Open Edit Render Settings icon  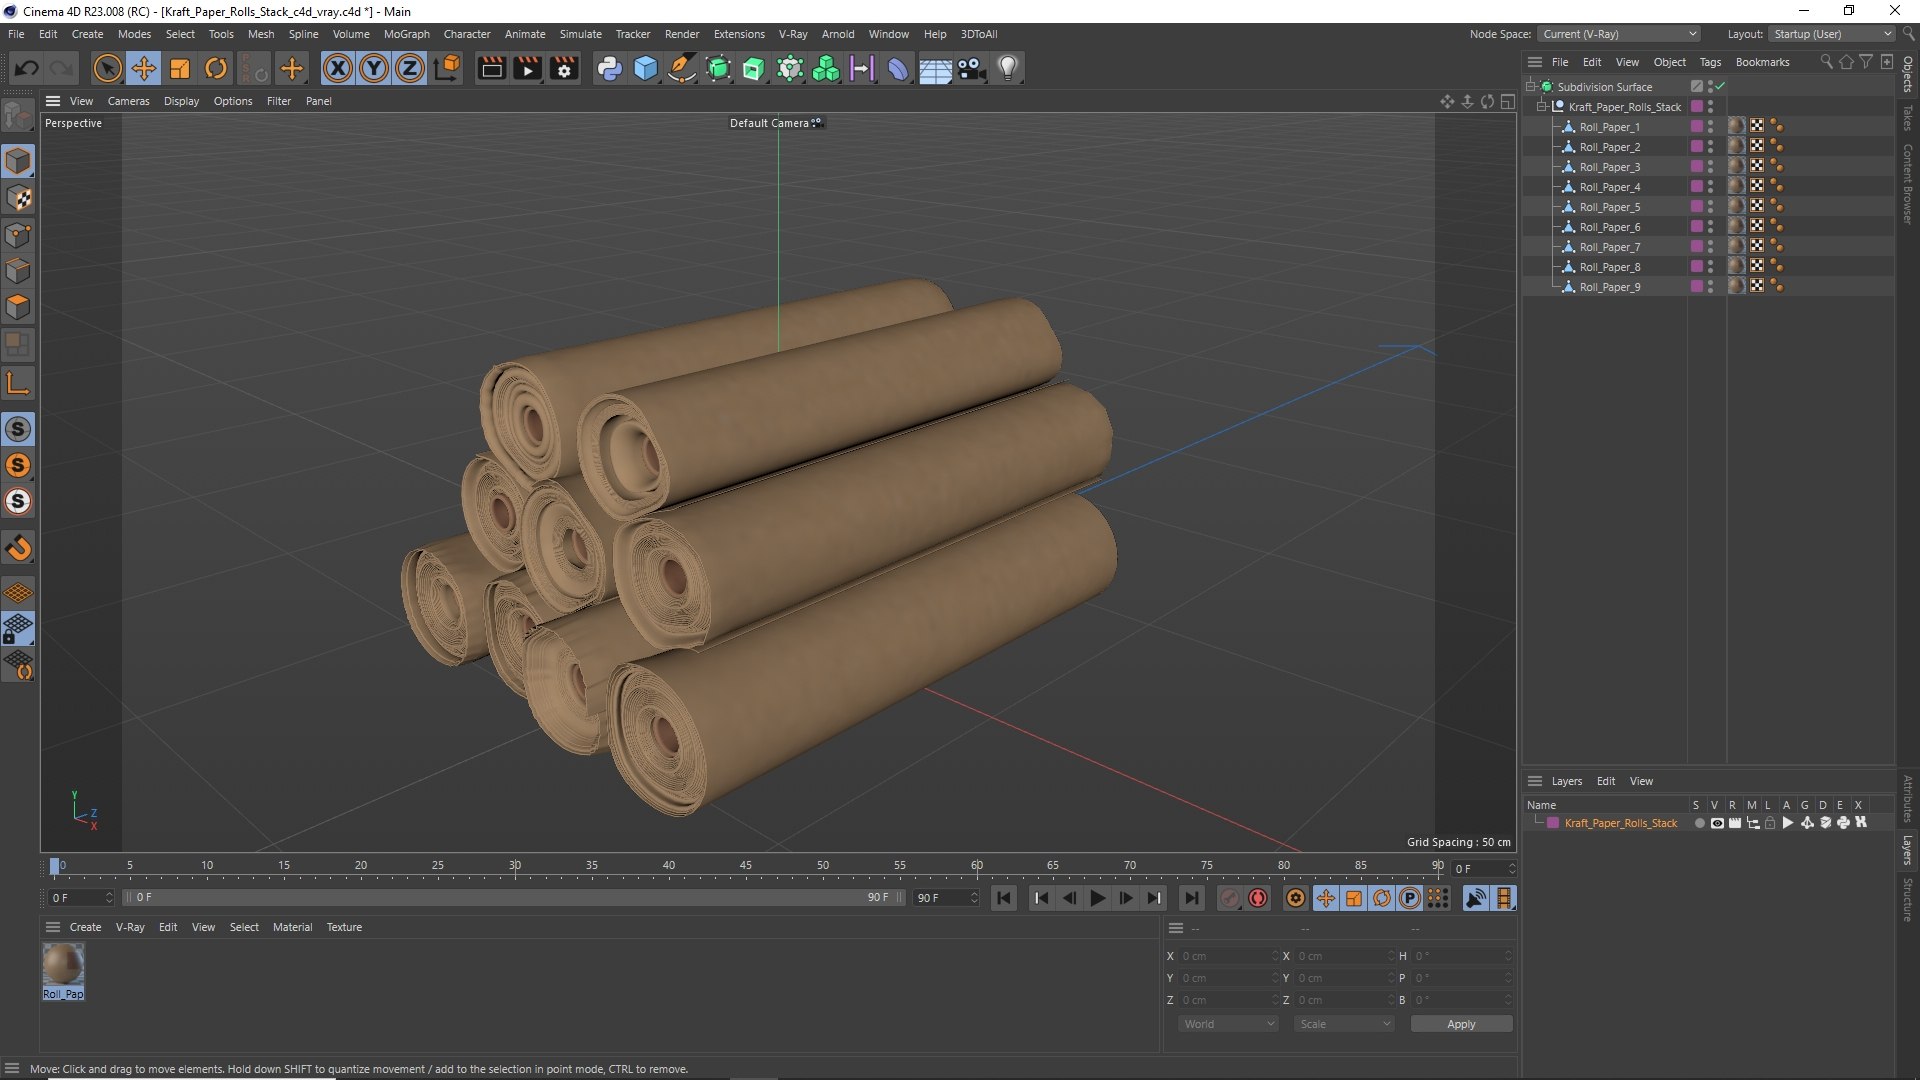(x=564, y=69)
